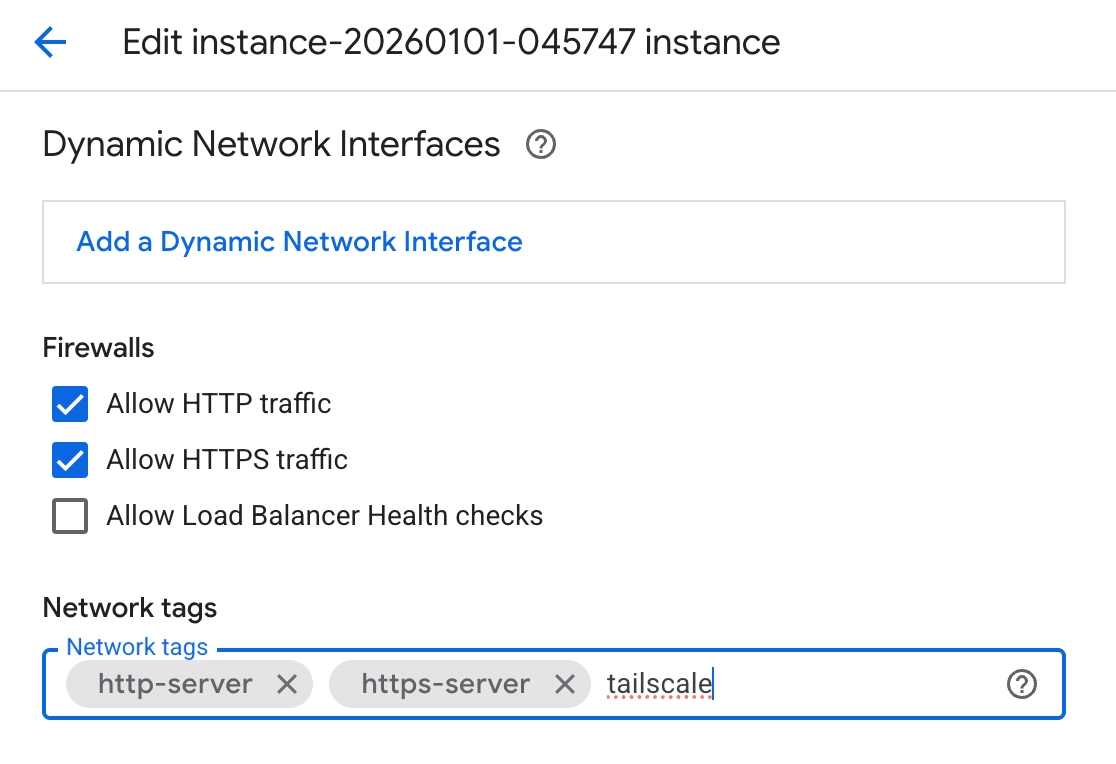Click help icon inside Network tags field
The width and height of the screenshot is (1116, 764).
(1021, 684)
